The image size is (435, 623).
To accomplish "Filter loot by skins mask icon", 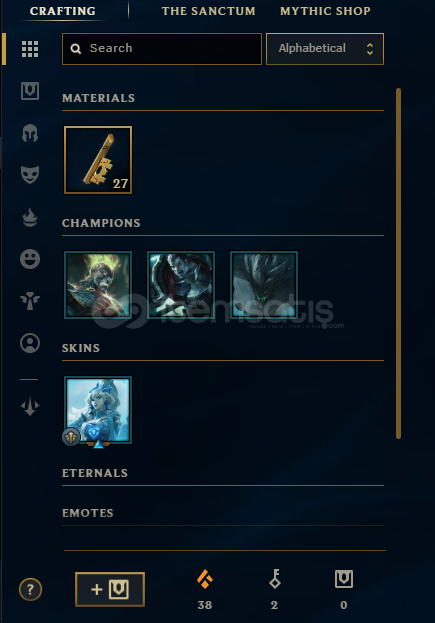I will 30,175.
